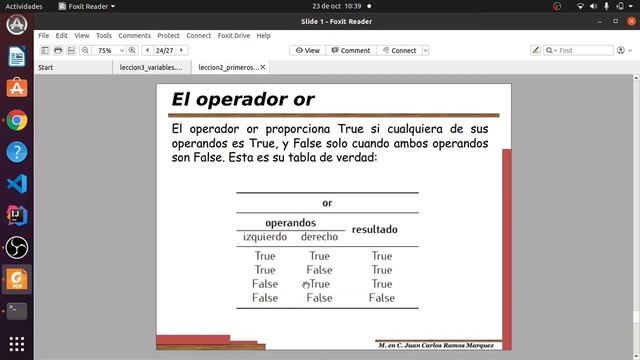The width and height of the screenshot is (640, 360).
Task: Click the scroll up arrow on the vertical scrollbar
Action: point(636,78)
